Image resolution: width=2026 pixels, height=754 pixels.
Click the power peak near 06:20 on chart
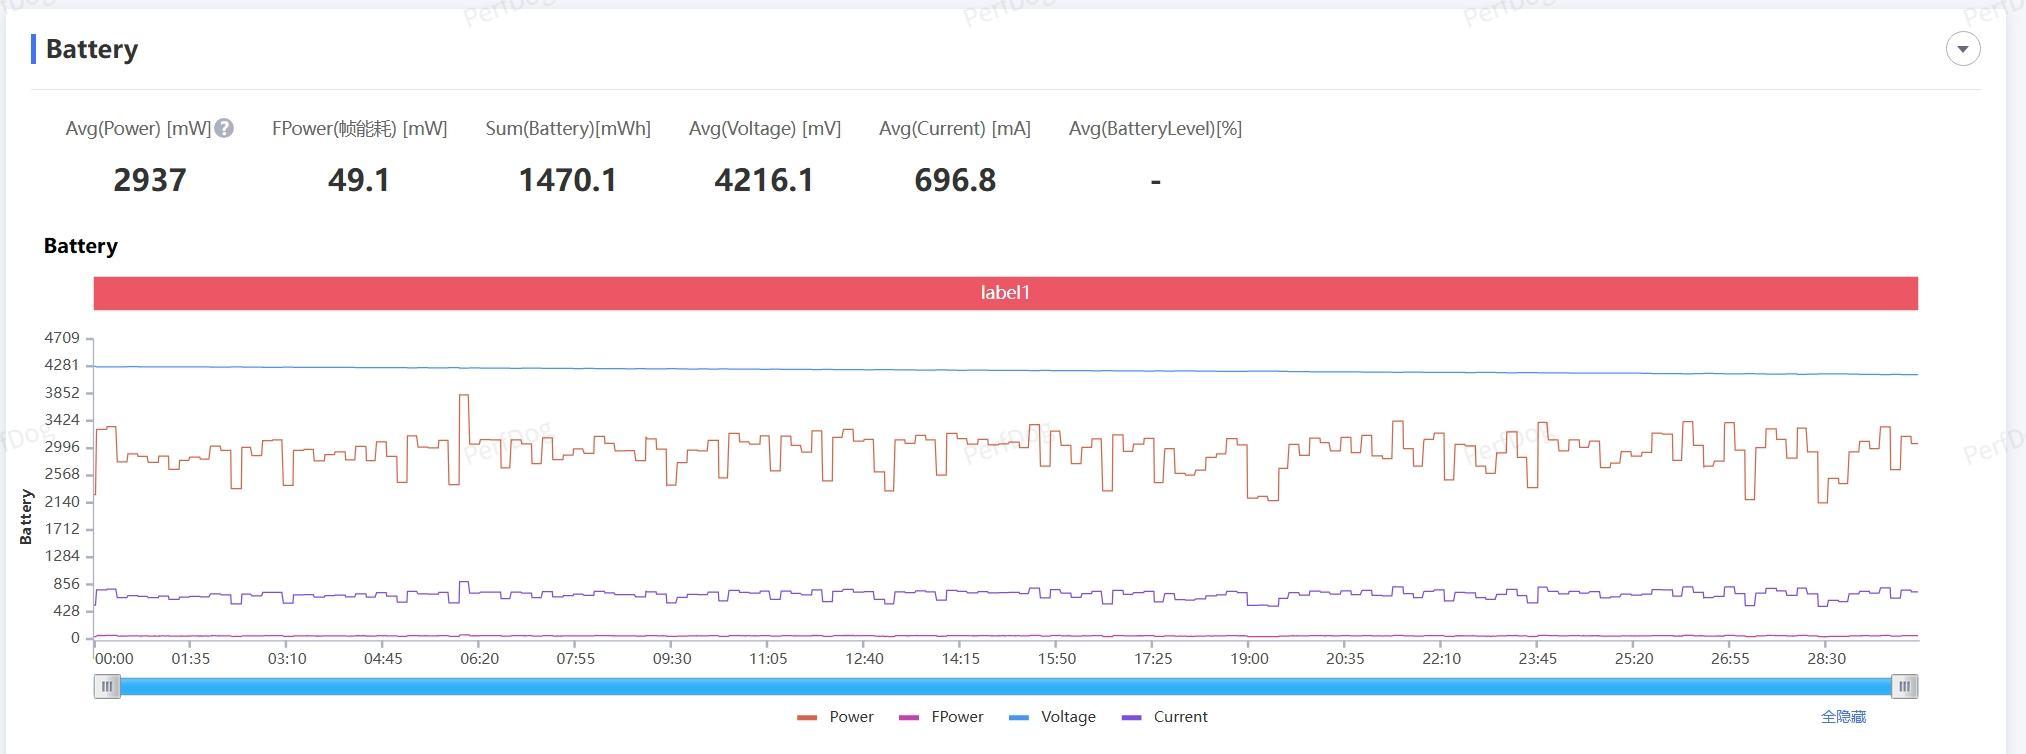(464, 396)
